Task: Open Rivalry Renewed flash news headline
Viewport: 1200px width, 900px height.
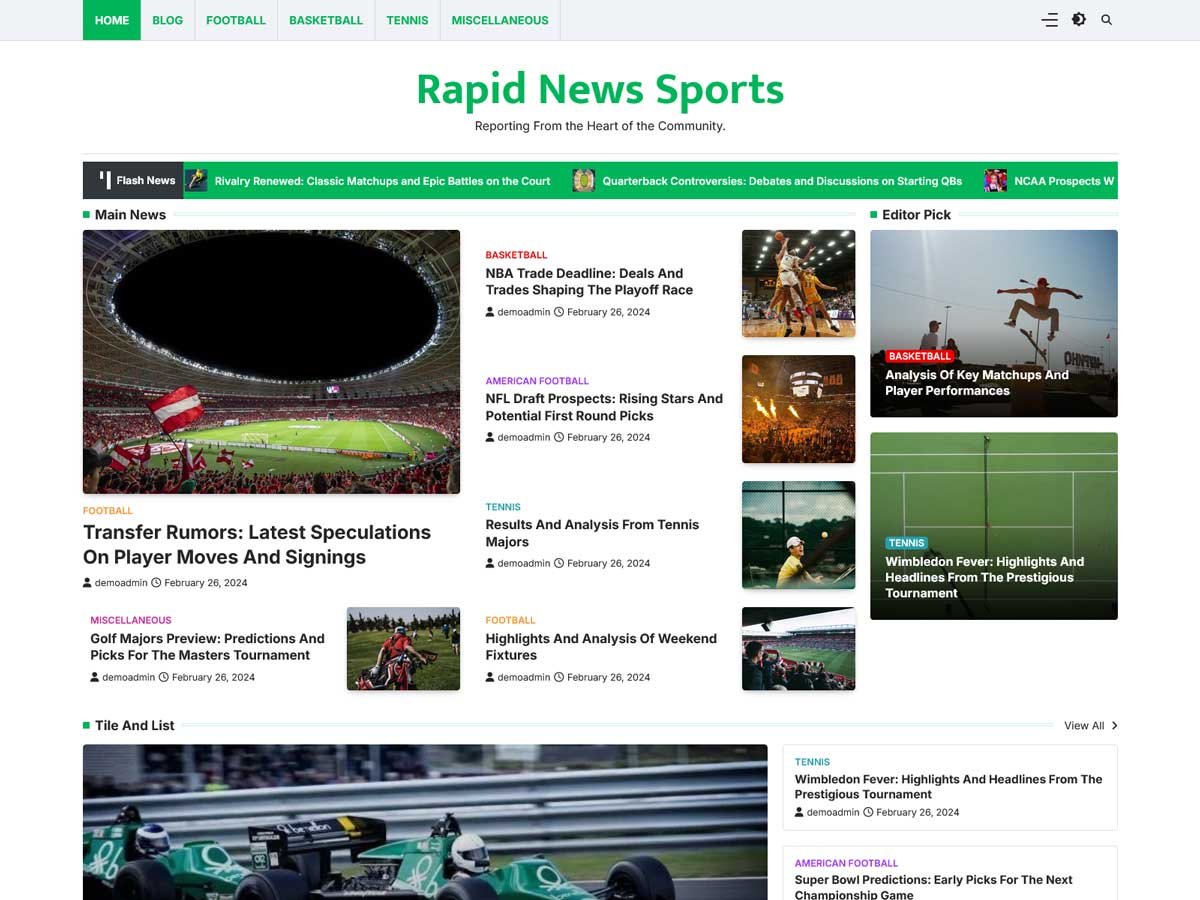Action: tap(382, 181)
